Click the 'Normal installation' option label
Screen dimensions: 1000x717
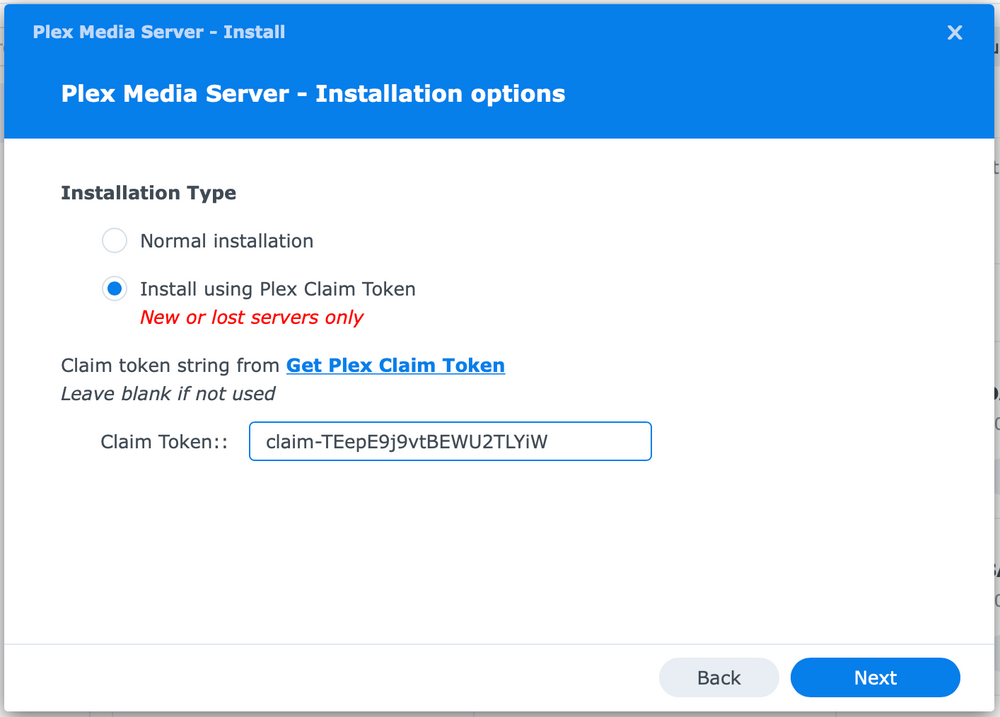click(226, 241)
